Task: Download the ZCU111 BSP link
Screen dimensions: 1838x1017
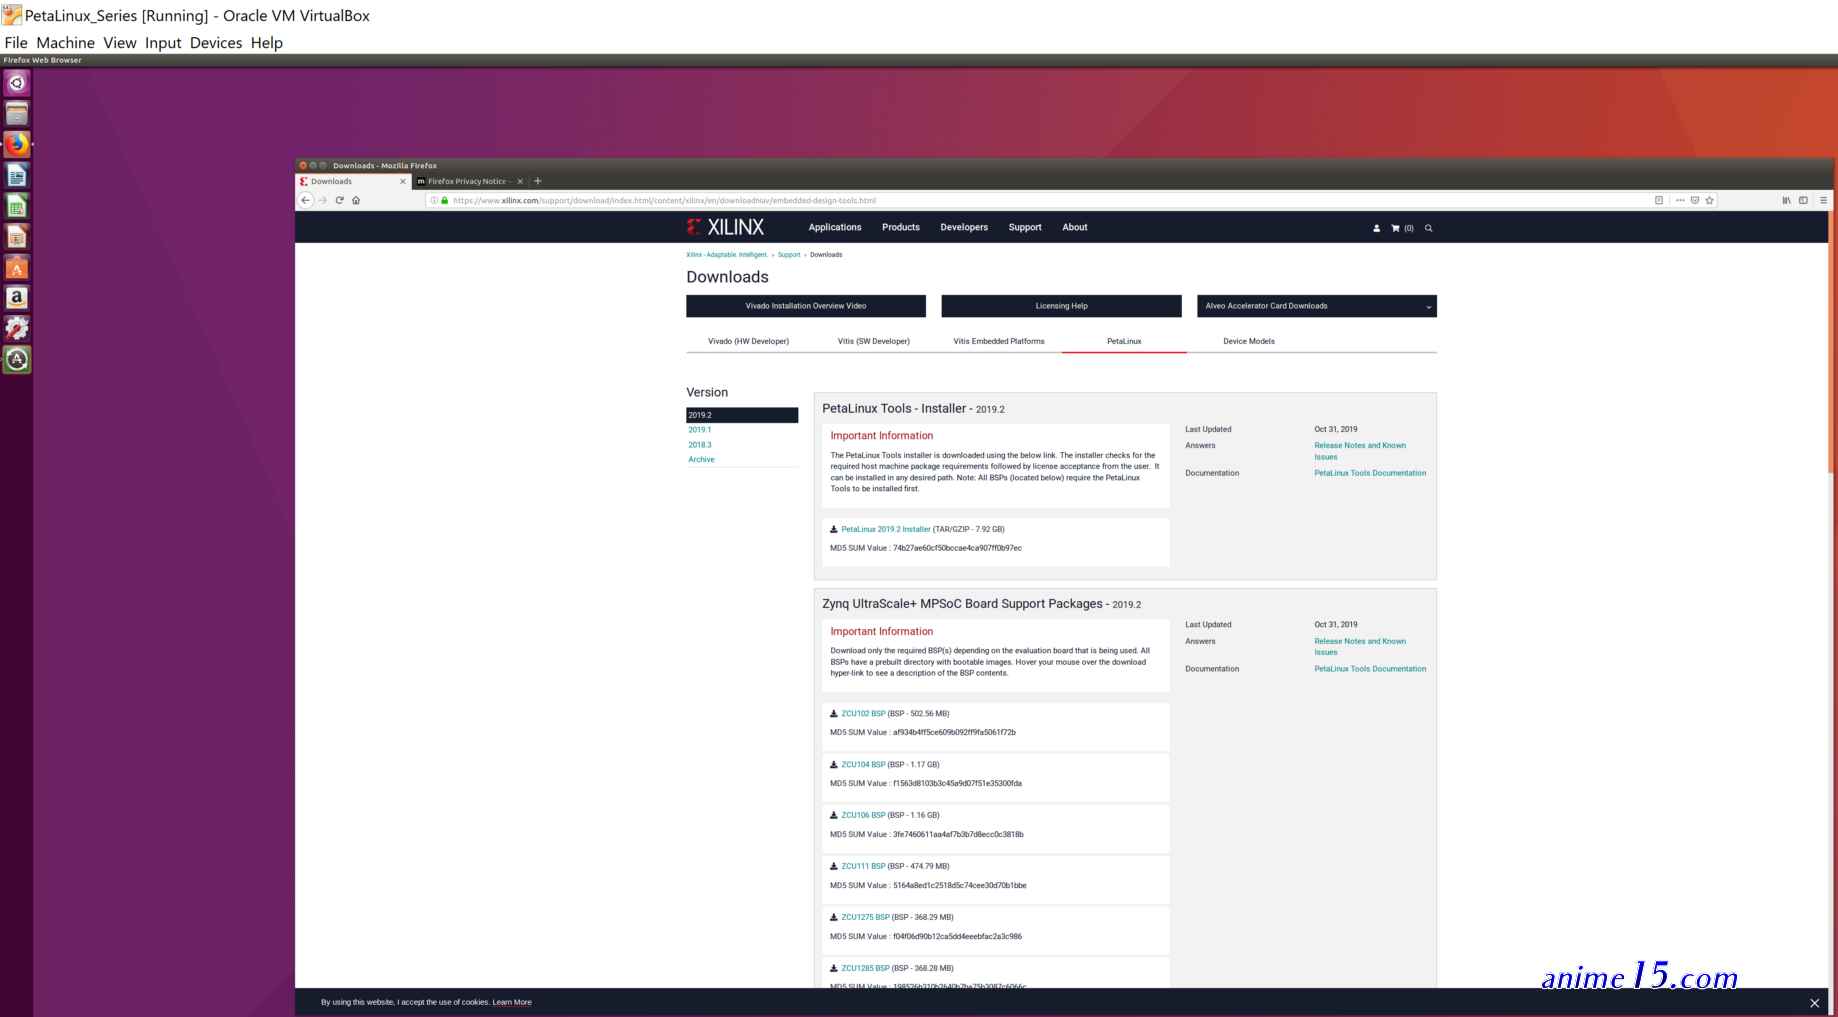Action: (863, 866)
